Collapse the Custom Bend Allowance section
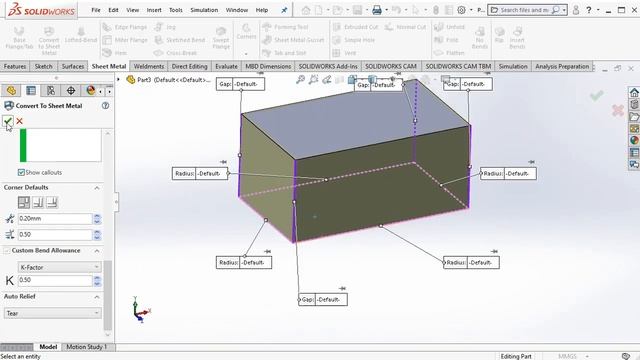640x360 pixels. pos(97,251)
